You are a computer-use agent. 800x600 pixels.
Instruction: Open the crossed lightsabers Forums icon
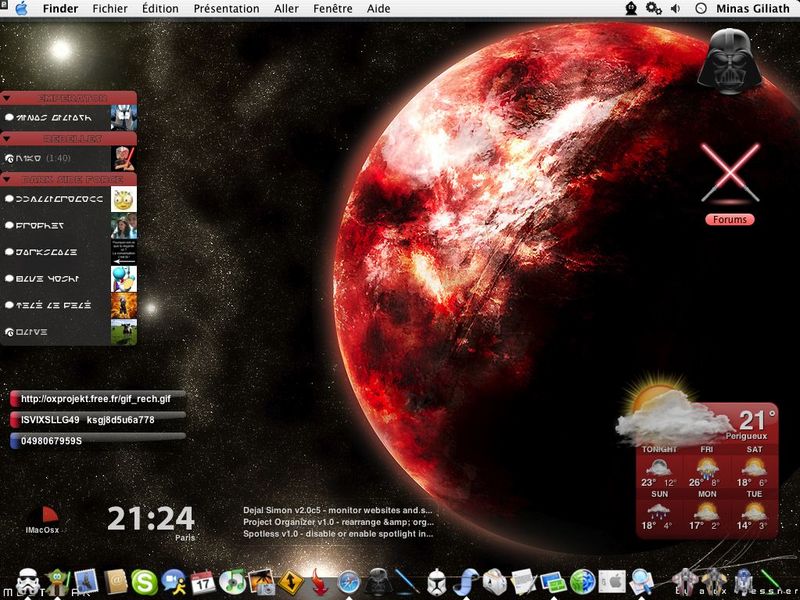click(x=730, y=173)
